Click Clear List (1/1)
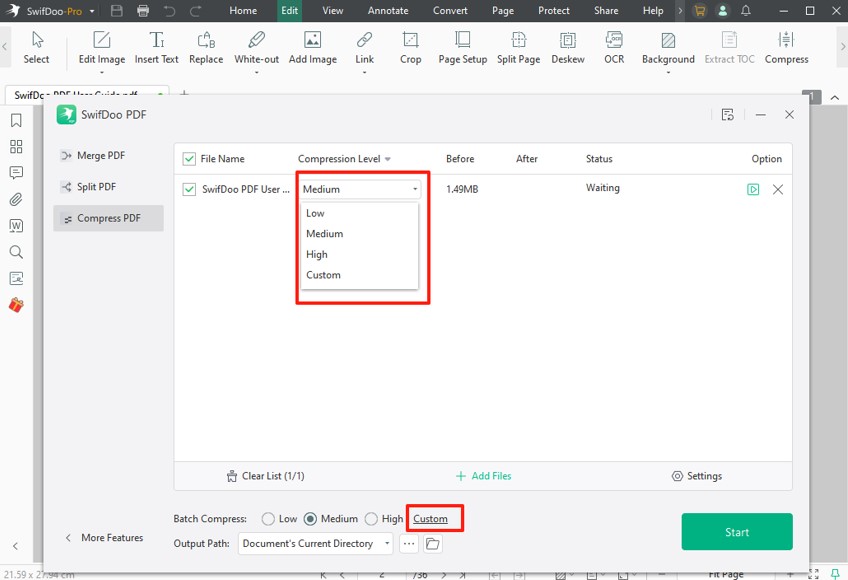Image resolution: width=848 pixels, height=580 pixels. tap(266, 476)
